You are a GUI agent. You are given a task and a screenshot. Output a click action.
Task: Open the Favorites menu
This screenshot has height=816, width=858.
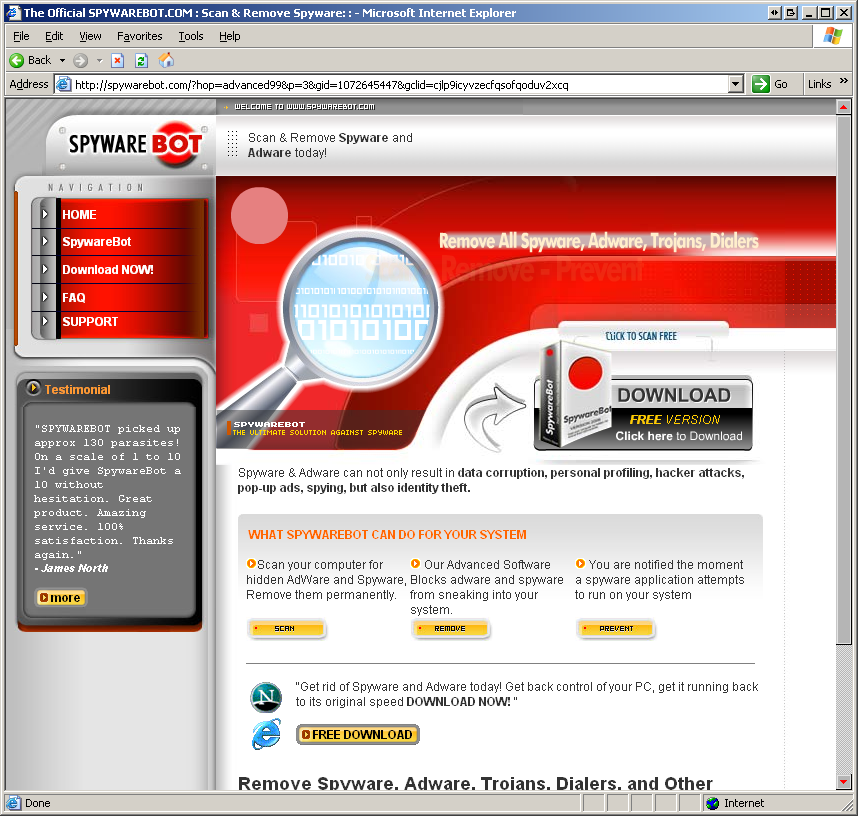tap(140, 36)
